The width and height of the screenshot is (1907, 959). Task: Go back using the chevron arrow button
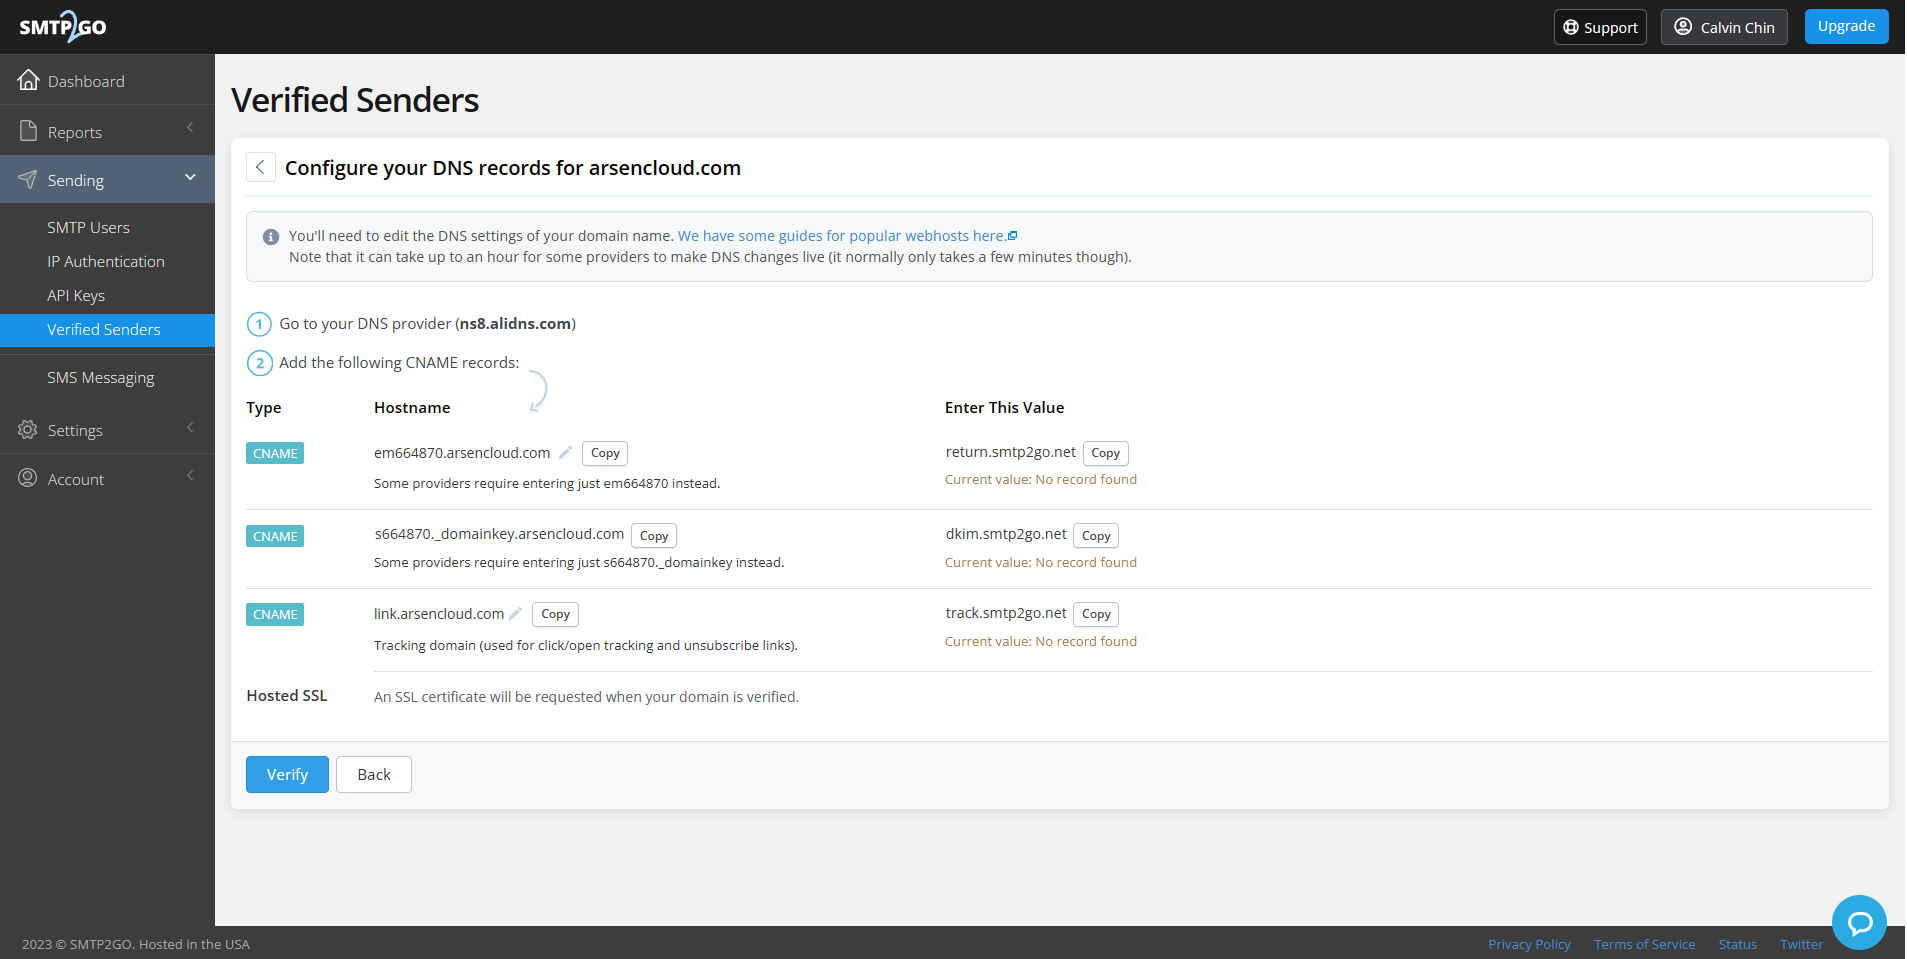point(260,167)
